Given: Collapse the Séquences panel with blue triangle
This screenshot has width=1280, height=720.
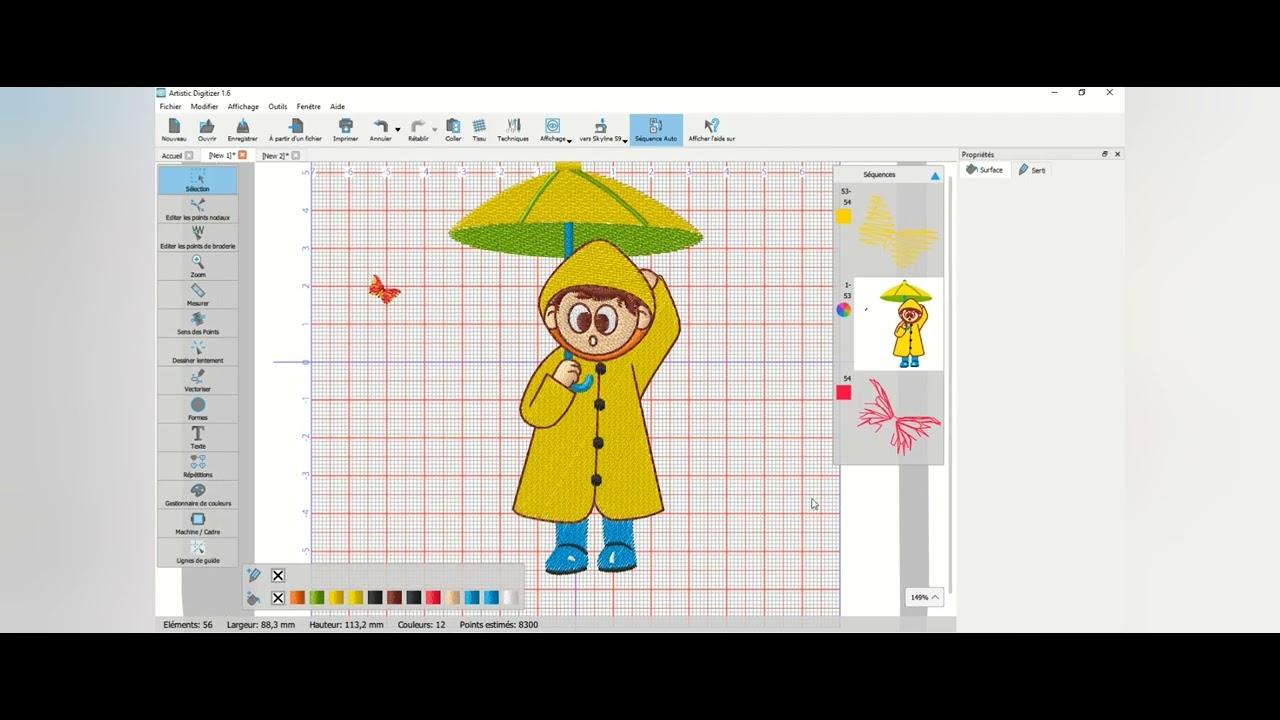Looking at the screenshot, I should tap(935, 175).
